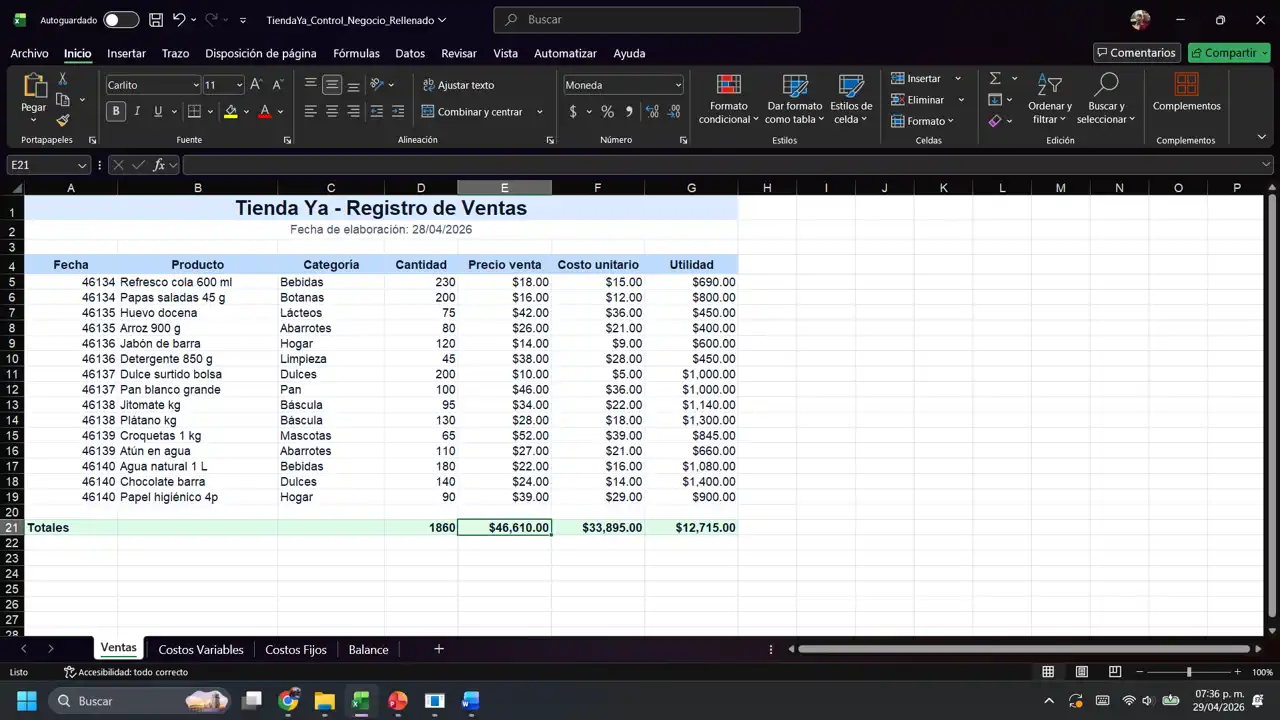Click the Undo arrow icon

coord(179,20)
